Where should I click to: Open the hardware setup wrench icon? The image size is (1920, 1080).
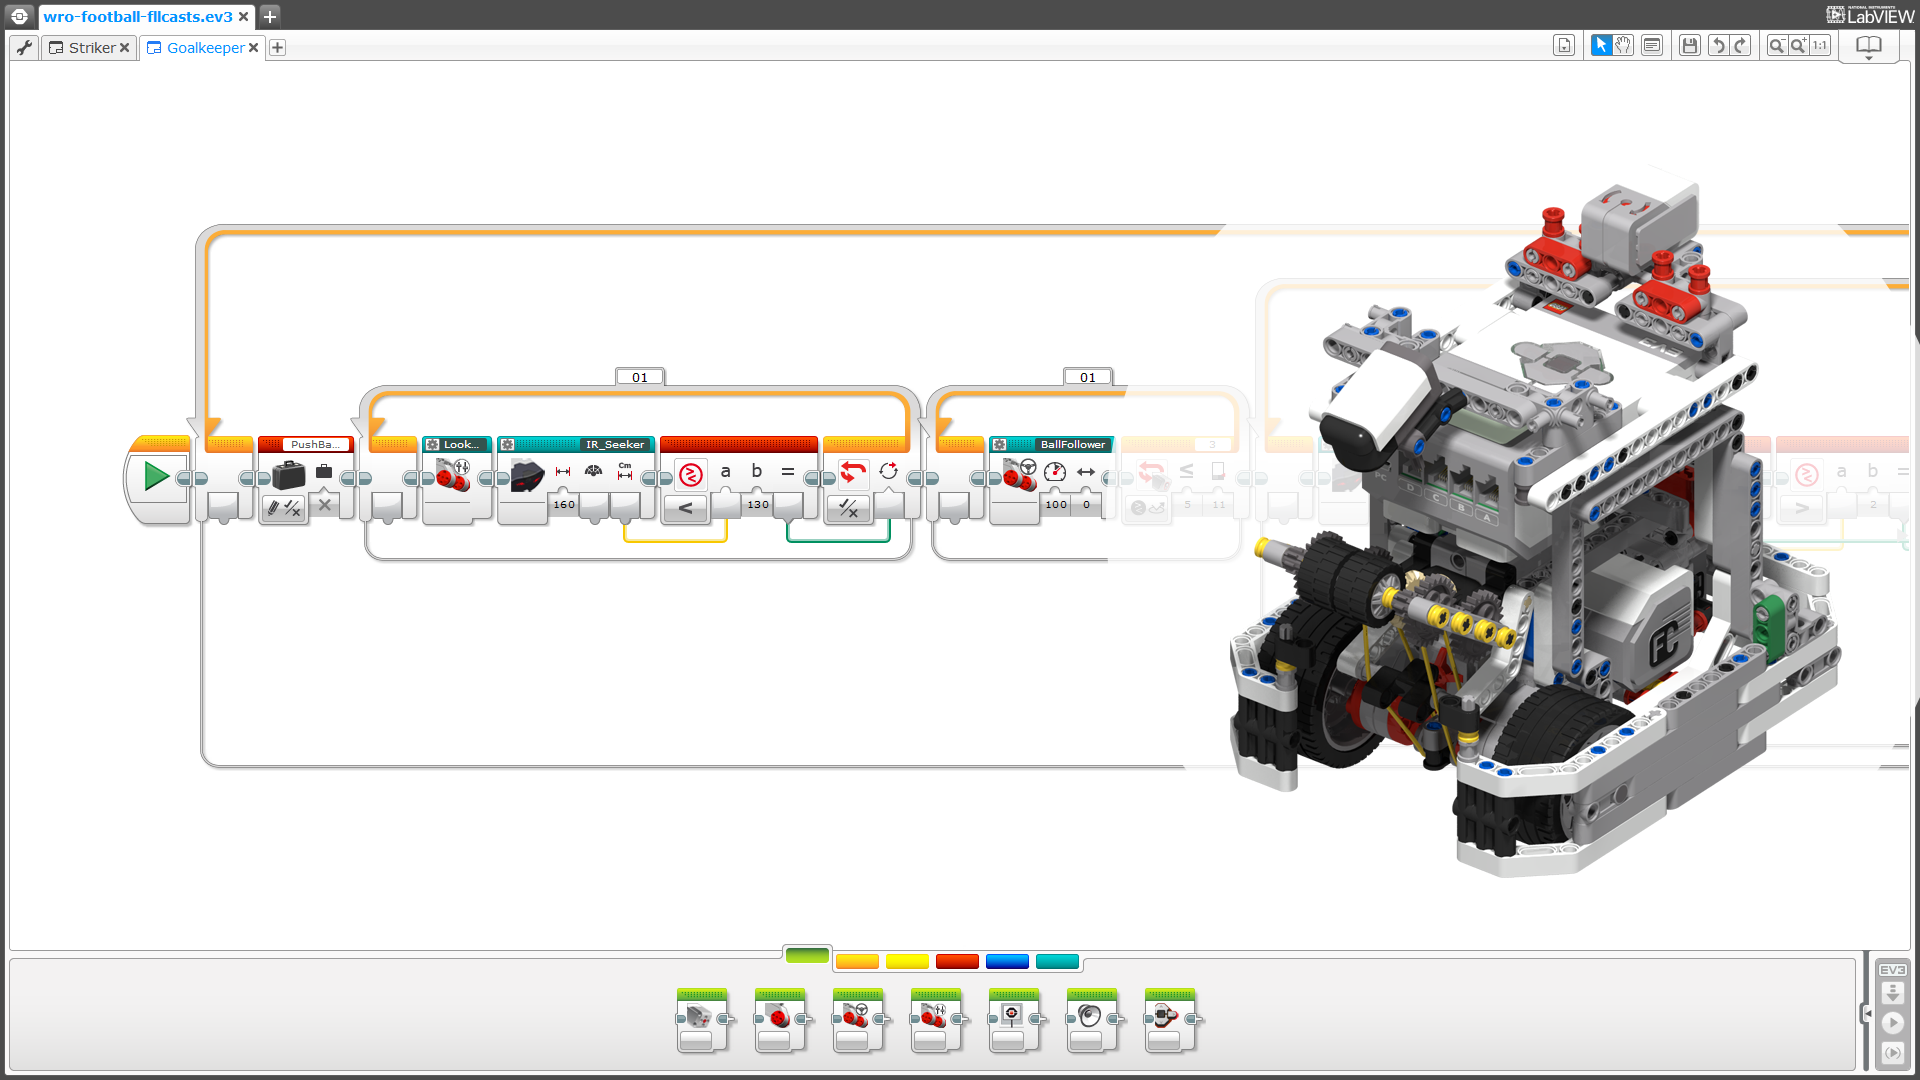click(22, 47)
